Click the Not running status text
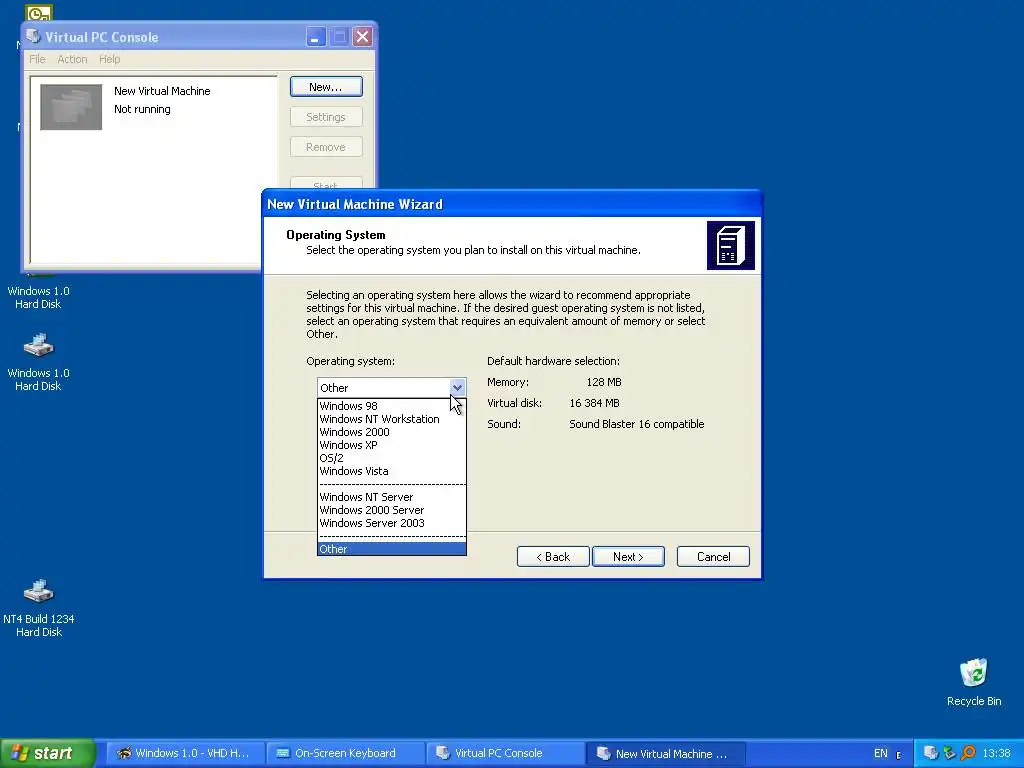 142,109
